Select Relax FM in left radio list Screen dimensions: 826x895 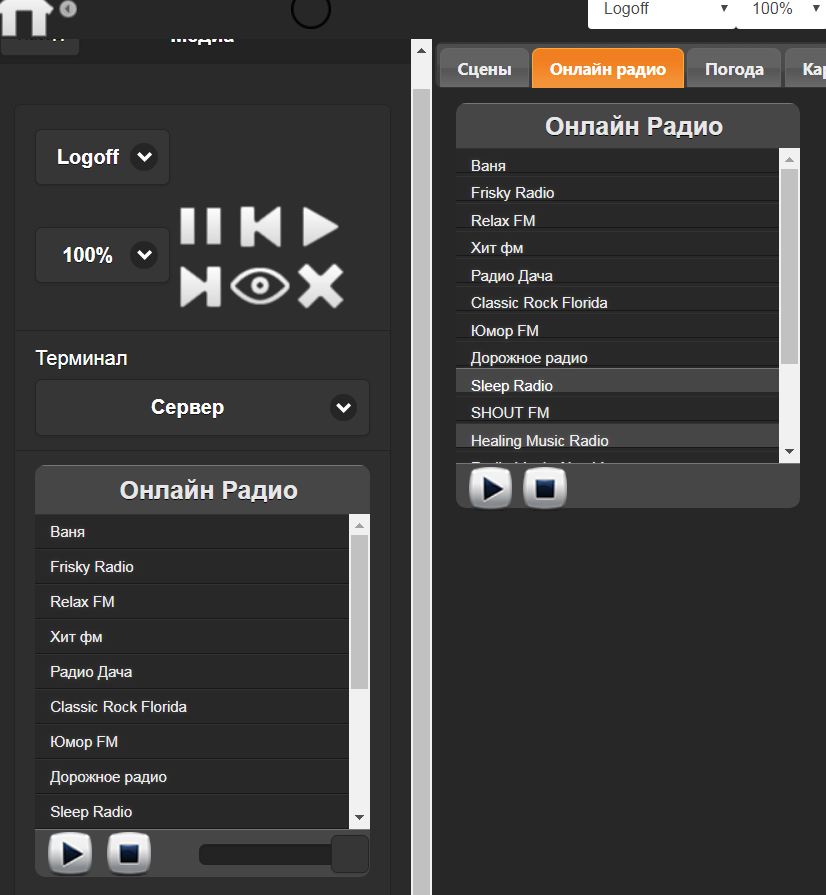(x=82, y=602)
